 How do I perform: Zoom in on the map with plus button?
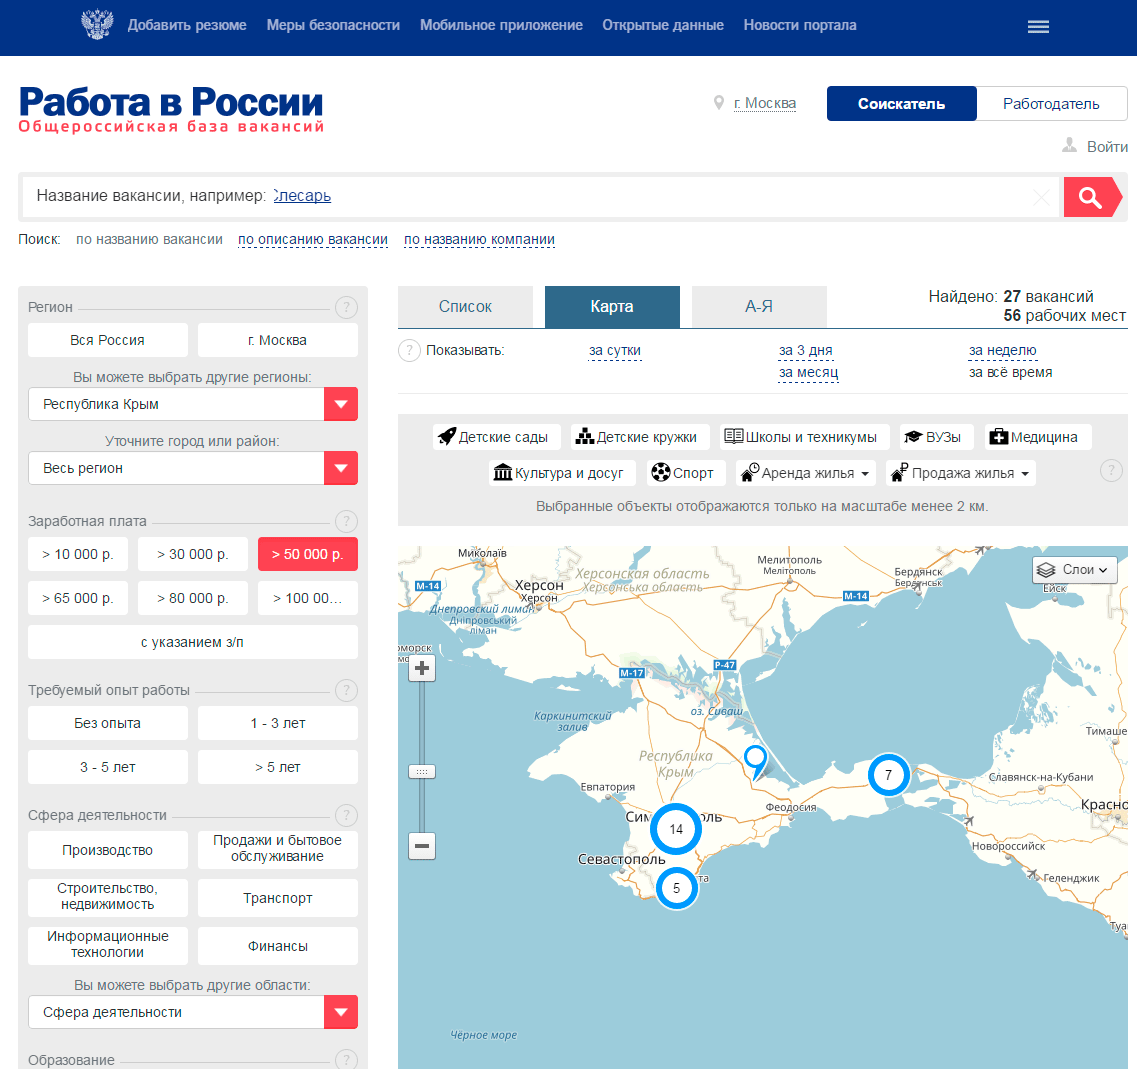421,668
